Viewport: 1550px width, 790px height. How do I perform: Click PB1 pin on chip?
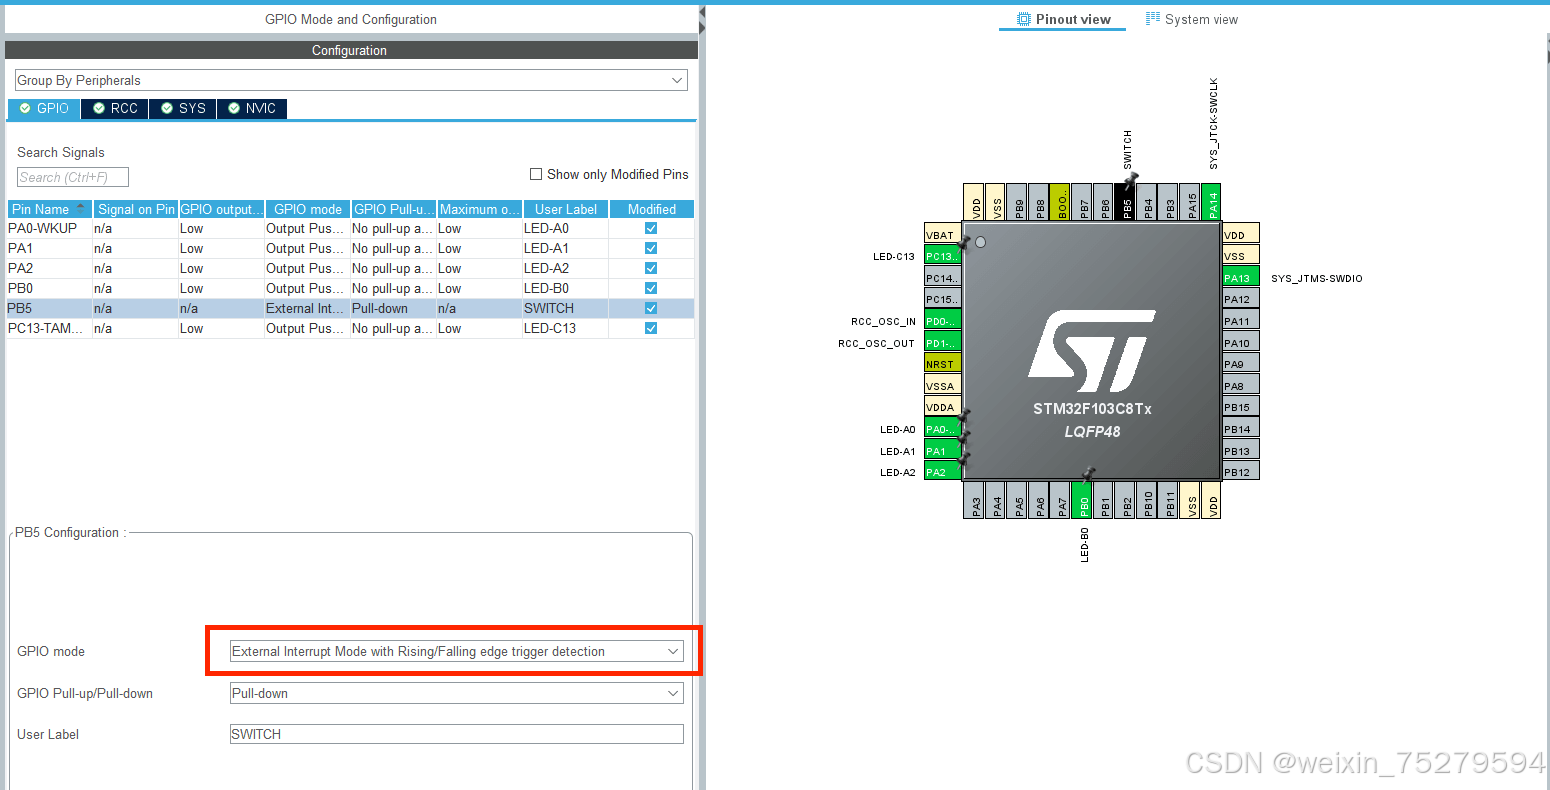[x=1104, y=500]
